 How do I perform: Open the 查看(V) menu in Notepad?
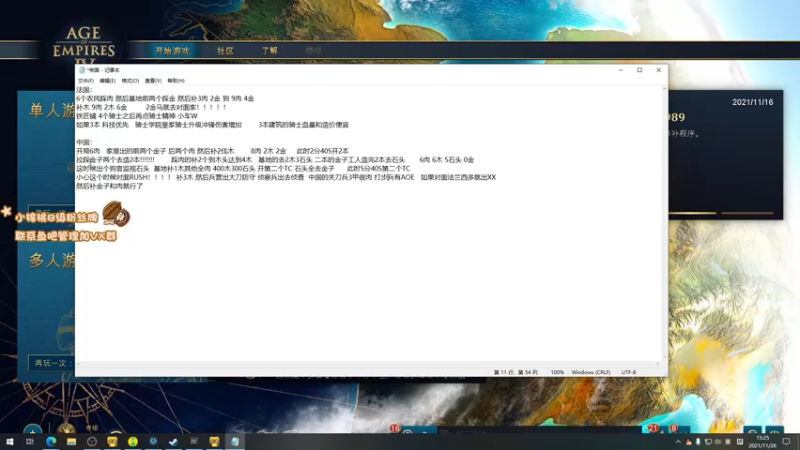tap(153, 81)
